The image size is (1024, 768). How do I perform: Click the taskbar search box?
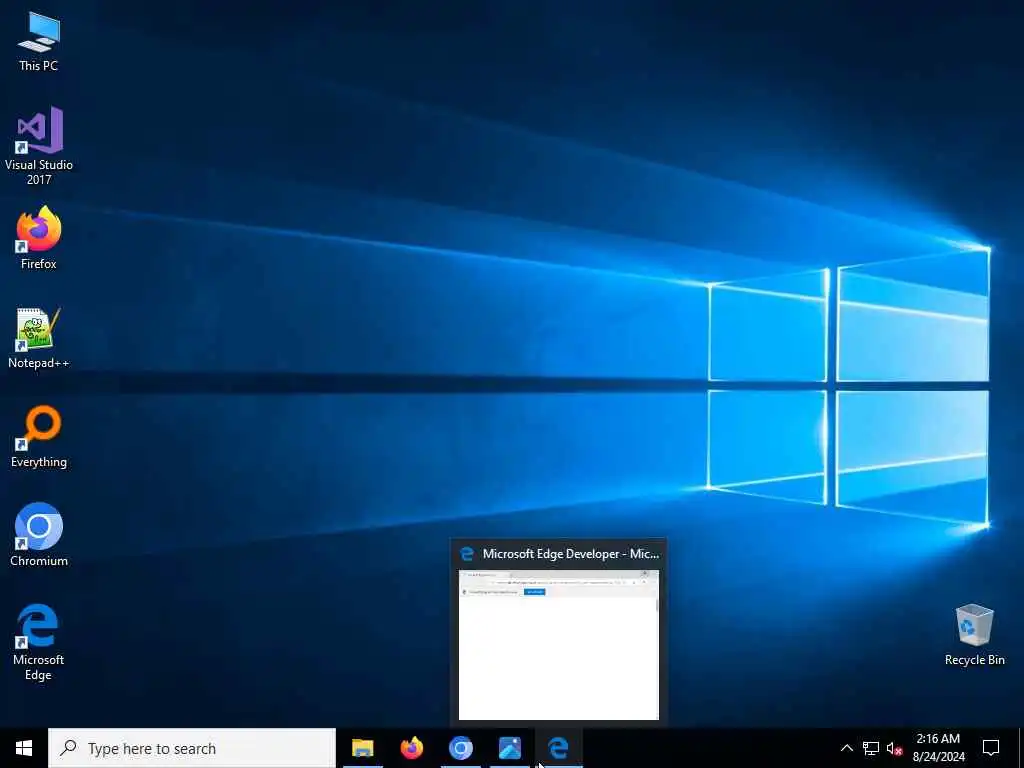coord(191,748)
